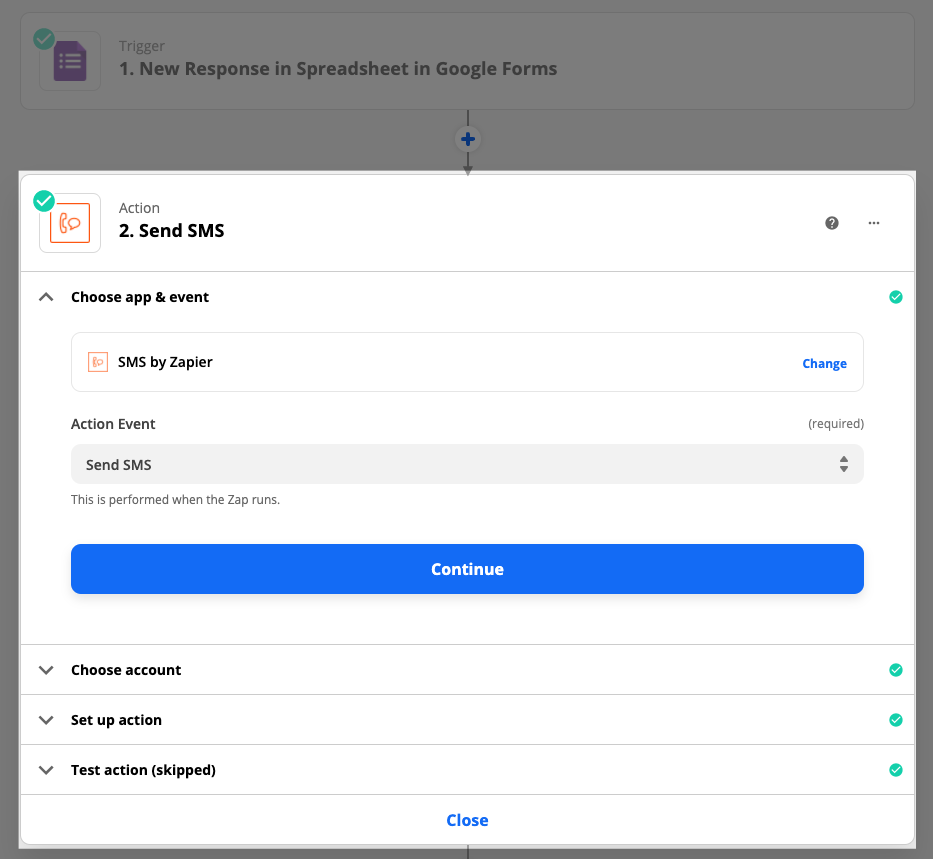The height and width of the screenshot is (859, 933).
Task: Click the Google Forms trigger icon
Action: point(70,61)
